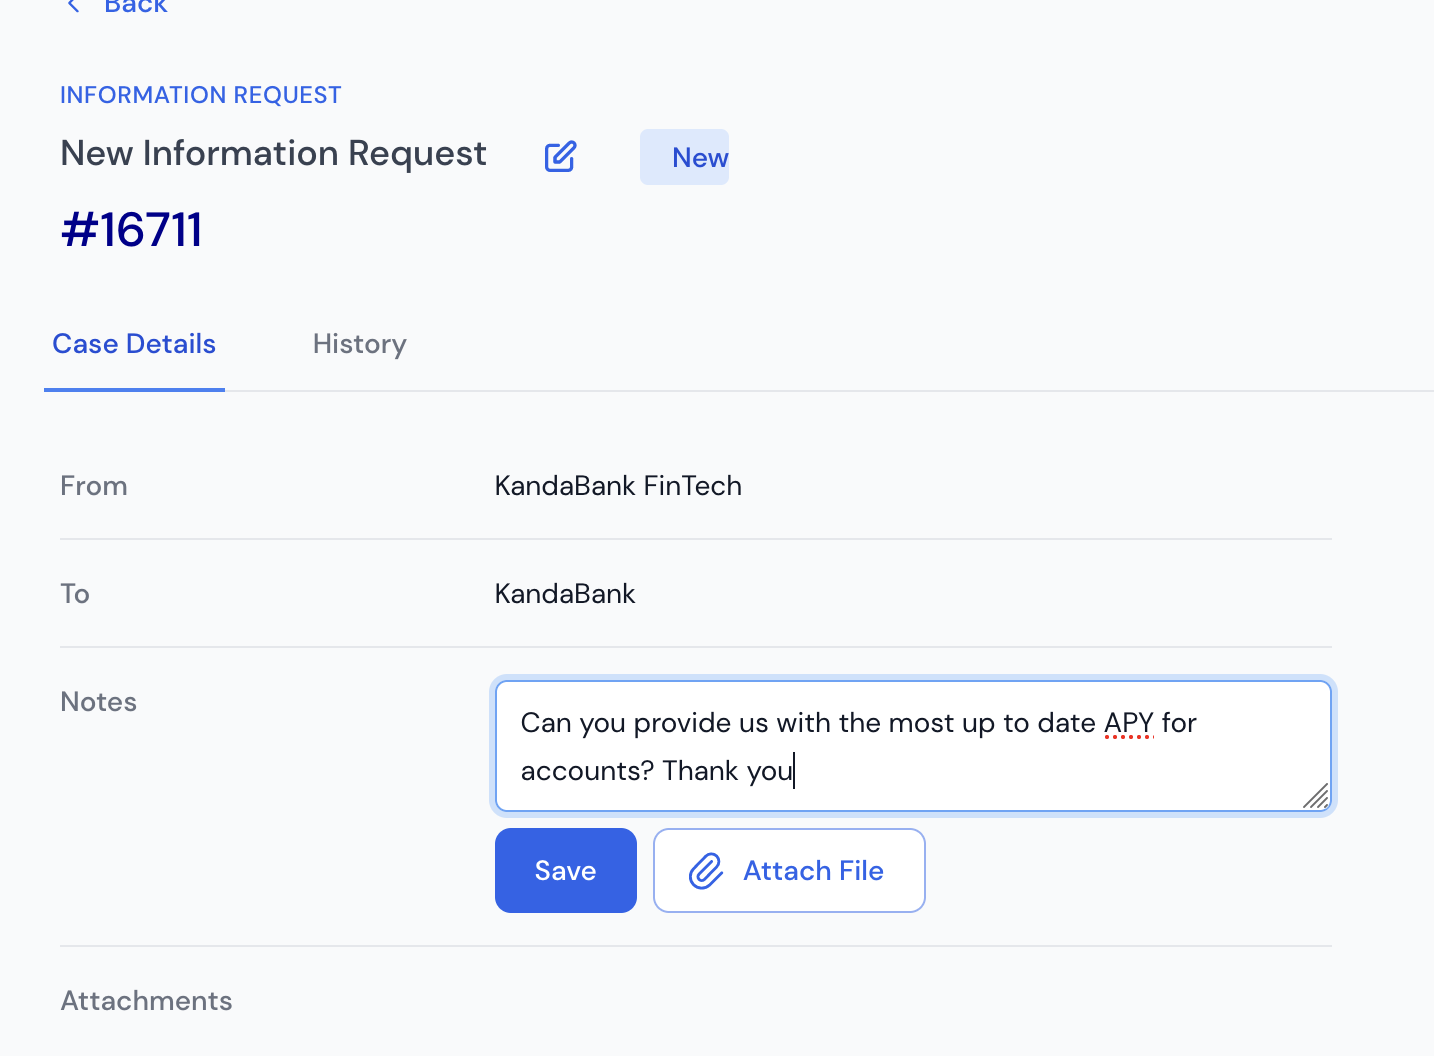Click the Attach File button
Image resolution: width=1434 pixels, height=1056 pixels.
[x=789, y=870]
